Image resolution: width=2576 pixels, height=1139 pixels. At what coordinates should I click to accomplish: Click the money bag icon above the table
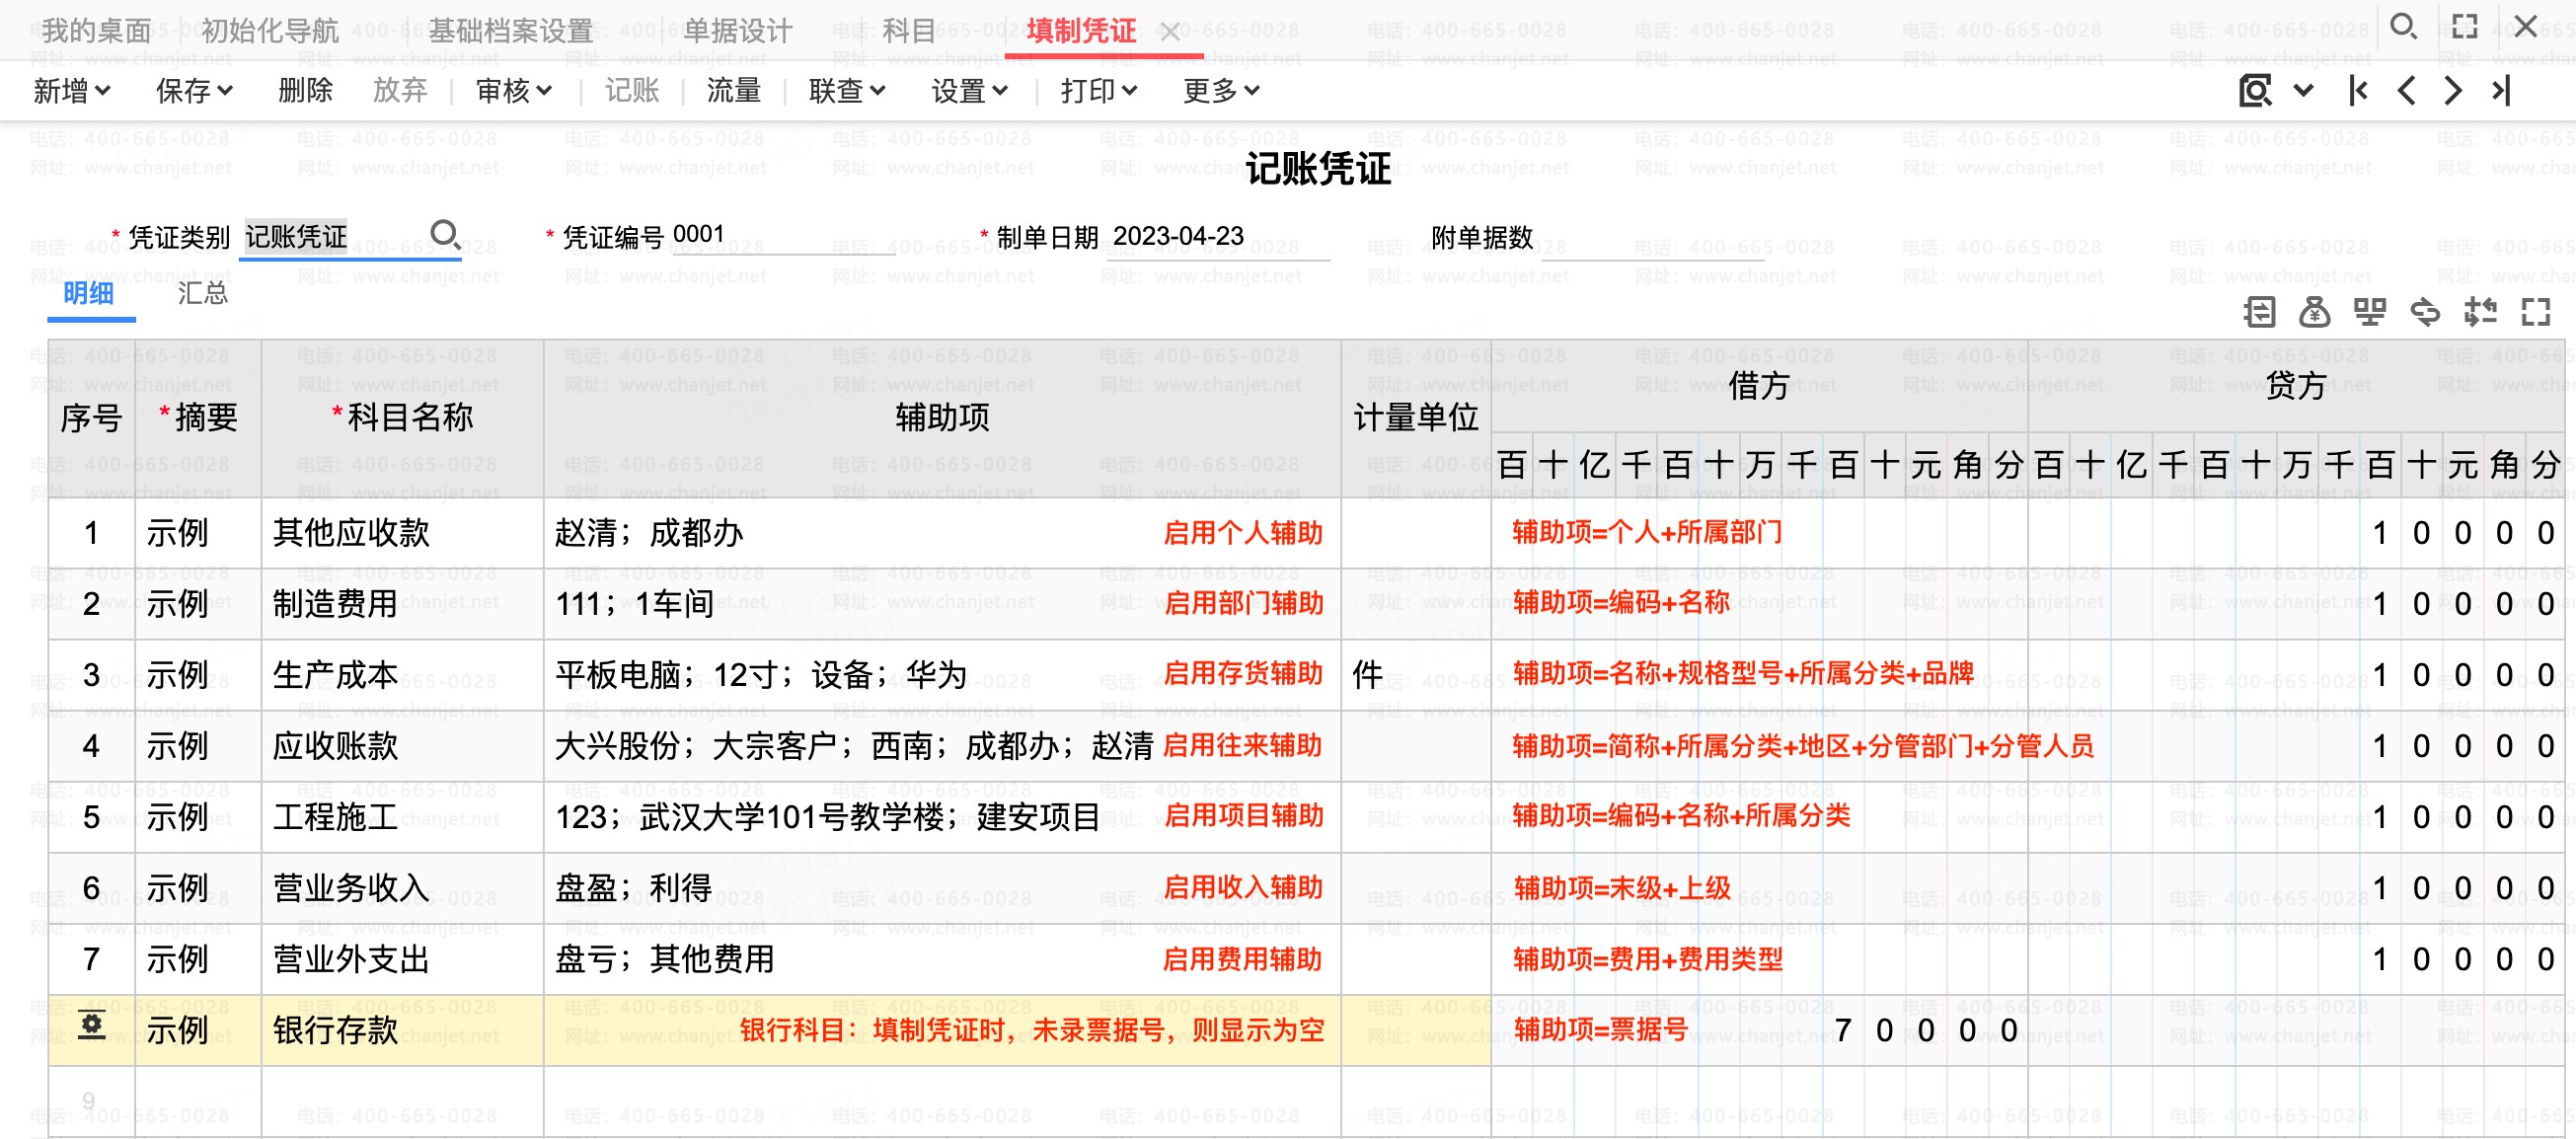(x=2314, y=312)
